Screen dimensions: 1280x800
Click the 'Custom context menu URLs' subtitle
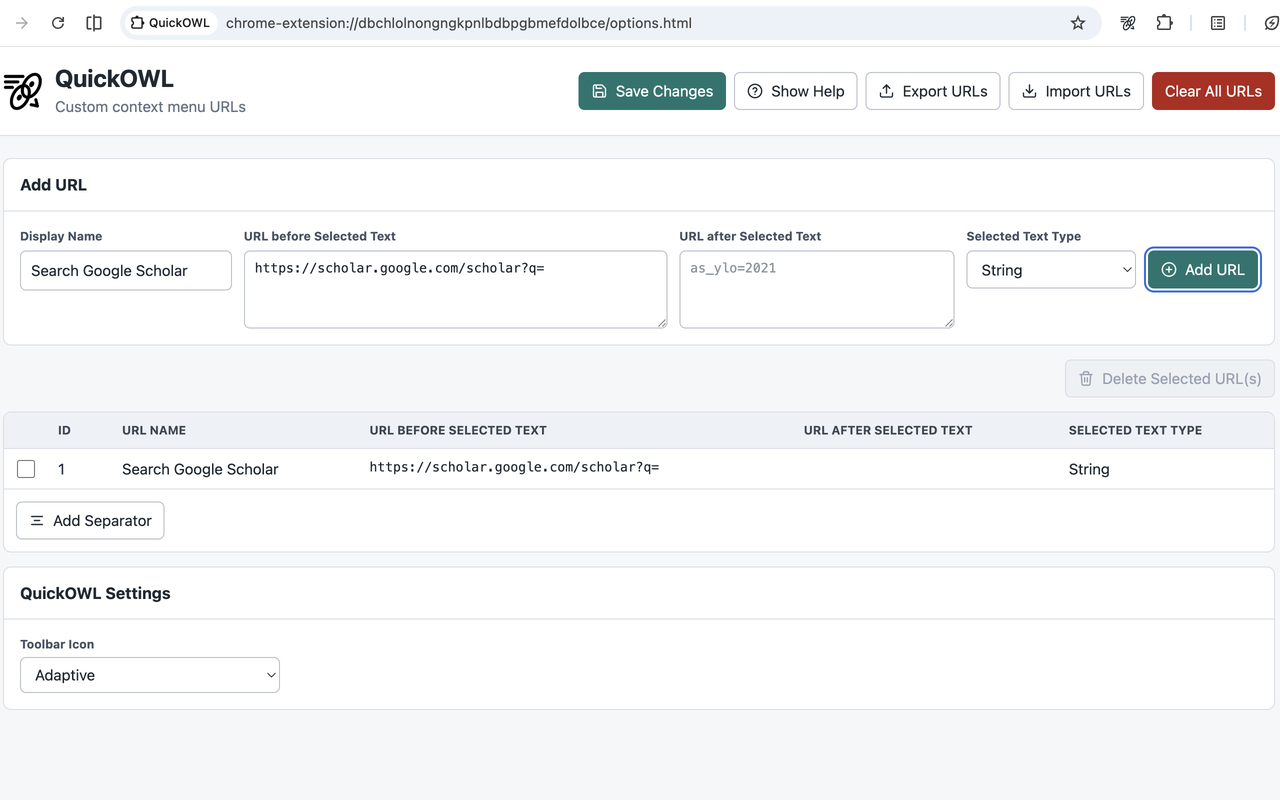pos(150,107)
